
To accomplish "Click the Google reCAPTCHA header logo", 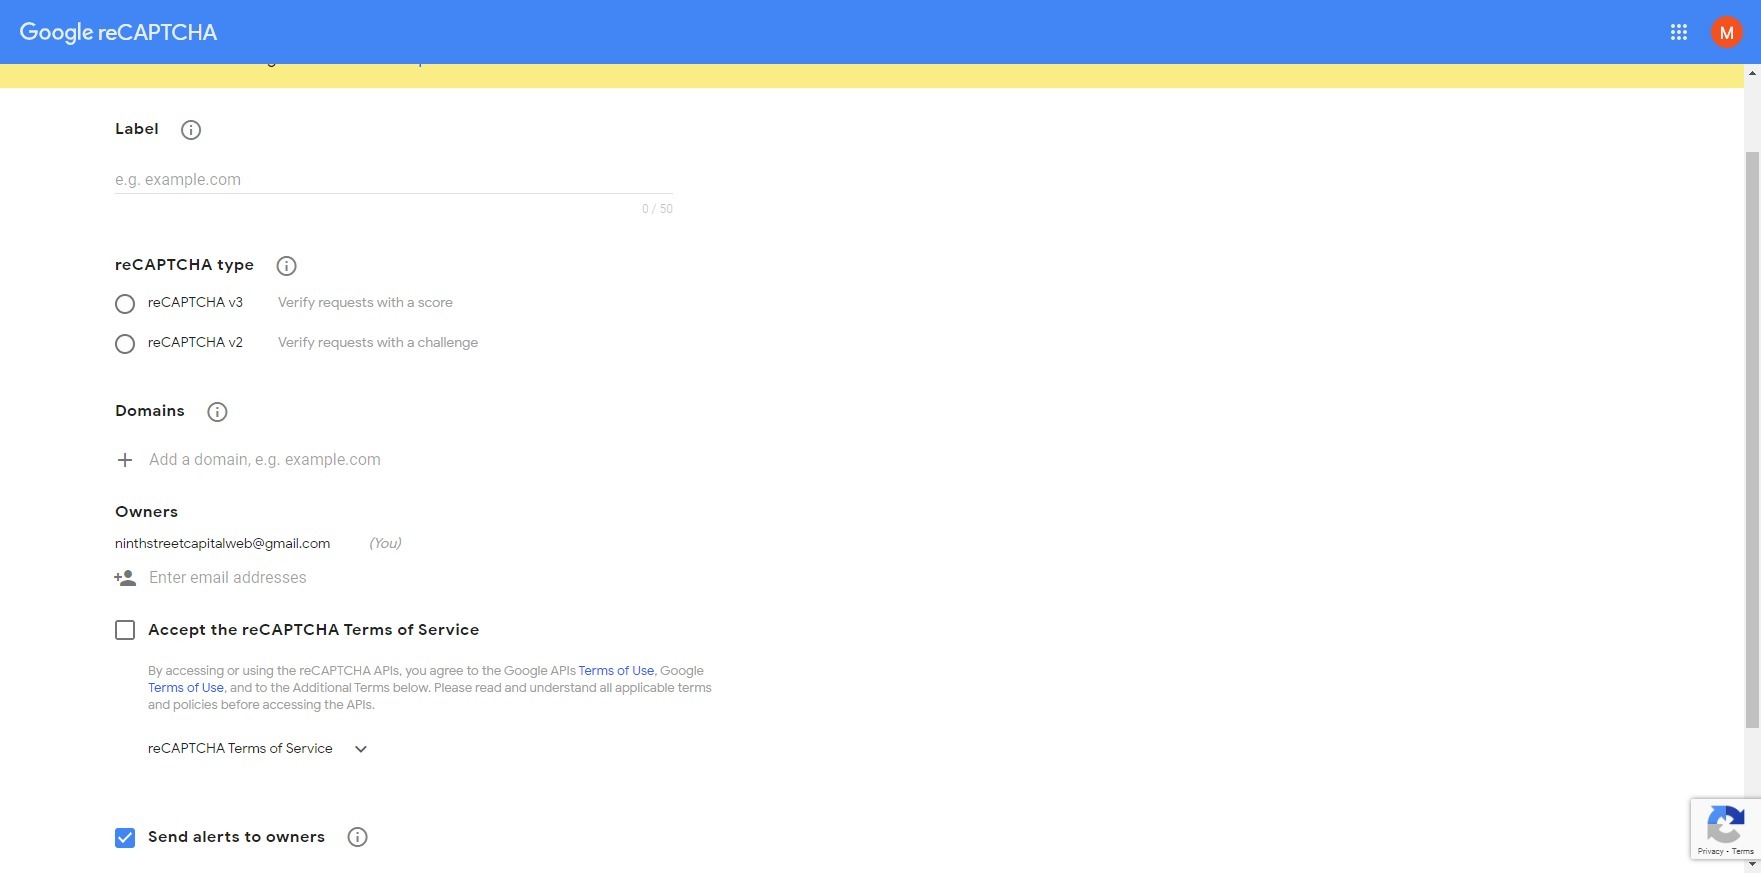I will (118, 32).
